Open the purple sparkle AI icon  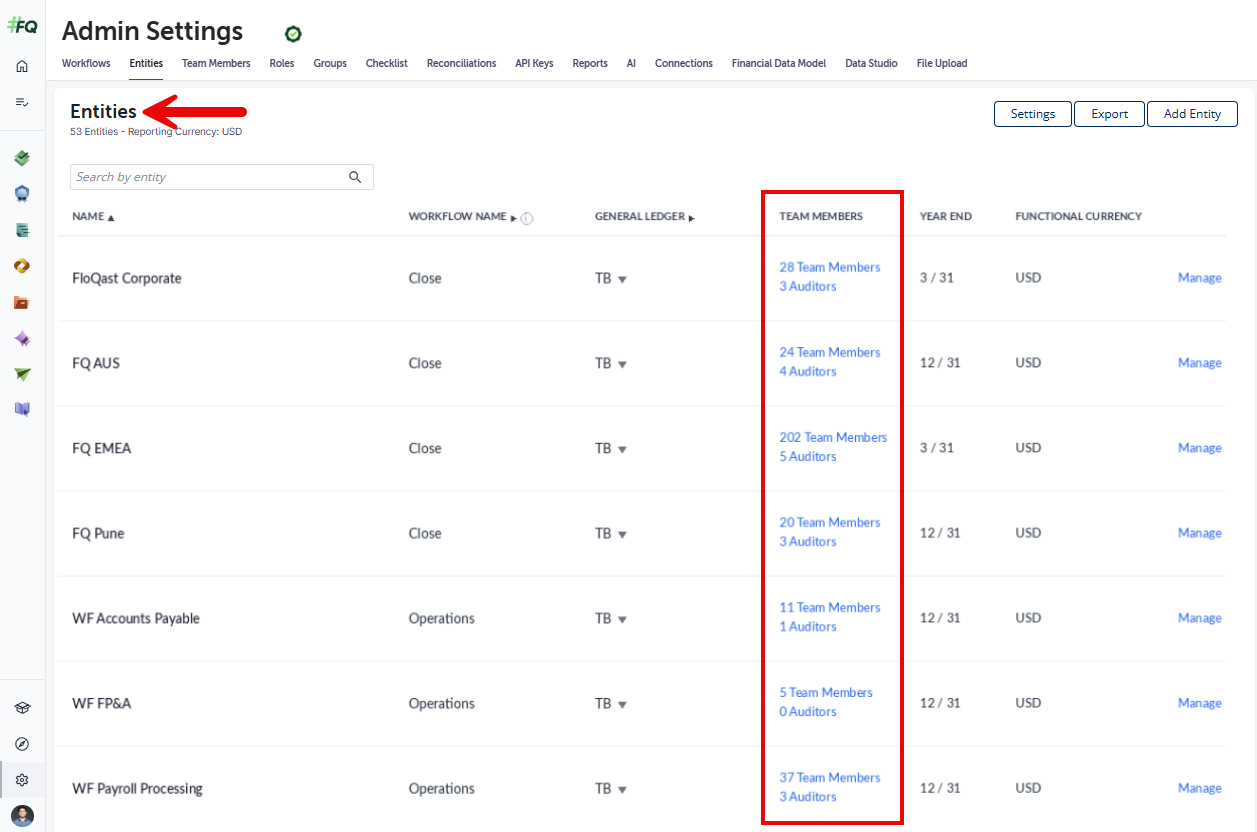point(22,339)
